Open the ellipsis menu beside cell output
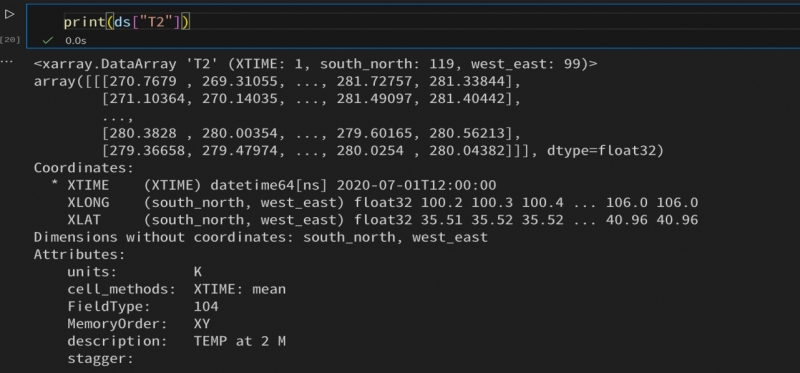 pos(7,62)
